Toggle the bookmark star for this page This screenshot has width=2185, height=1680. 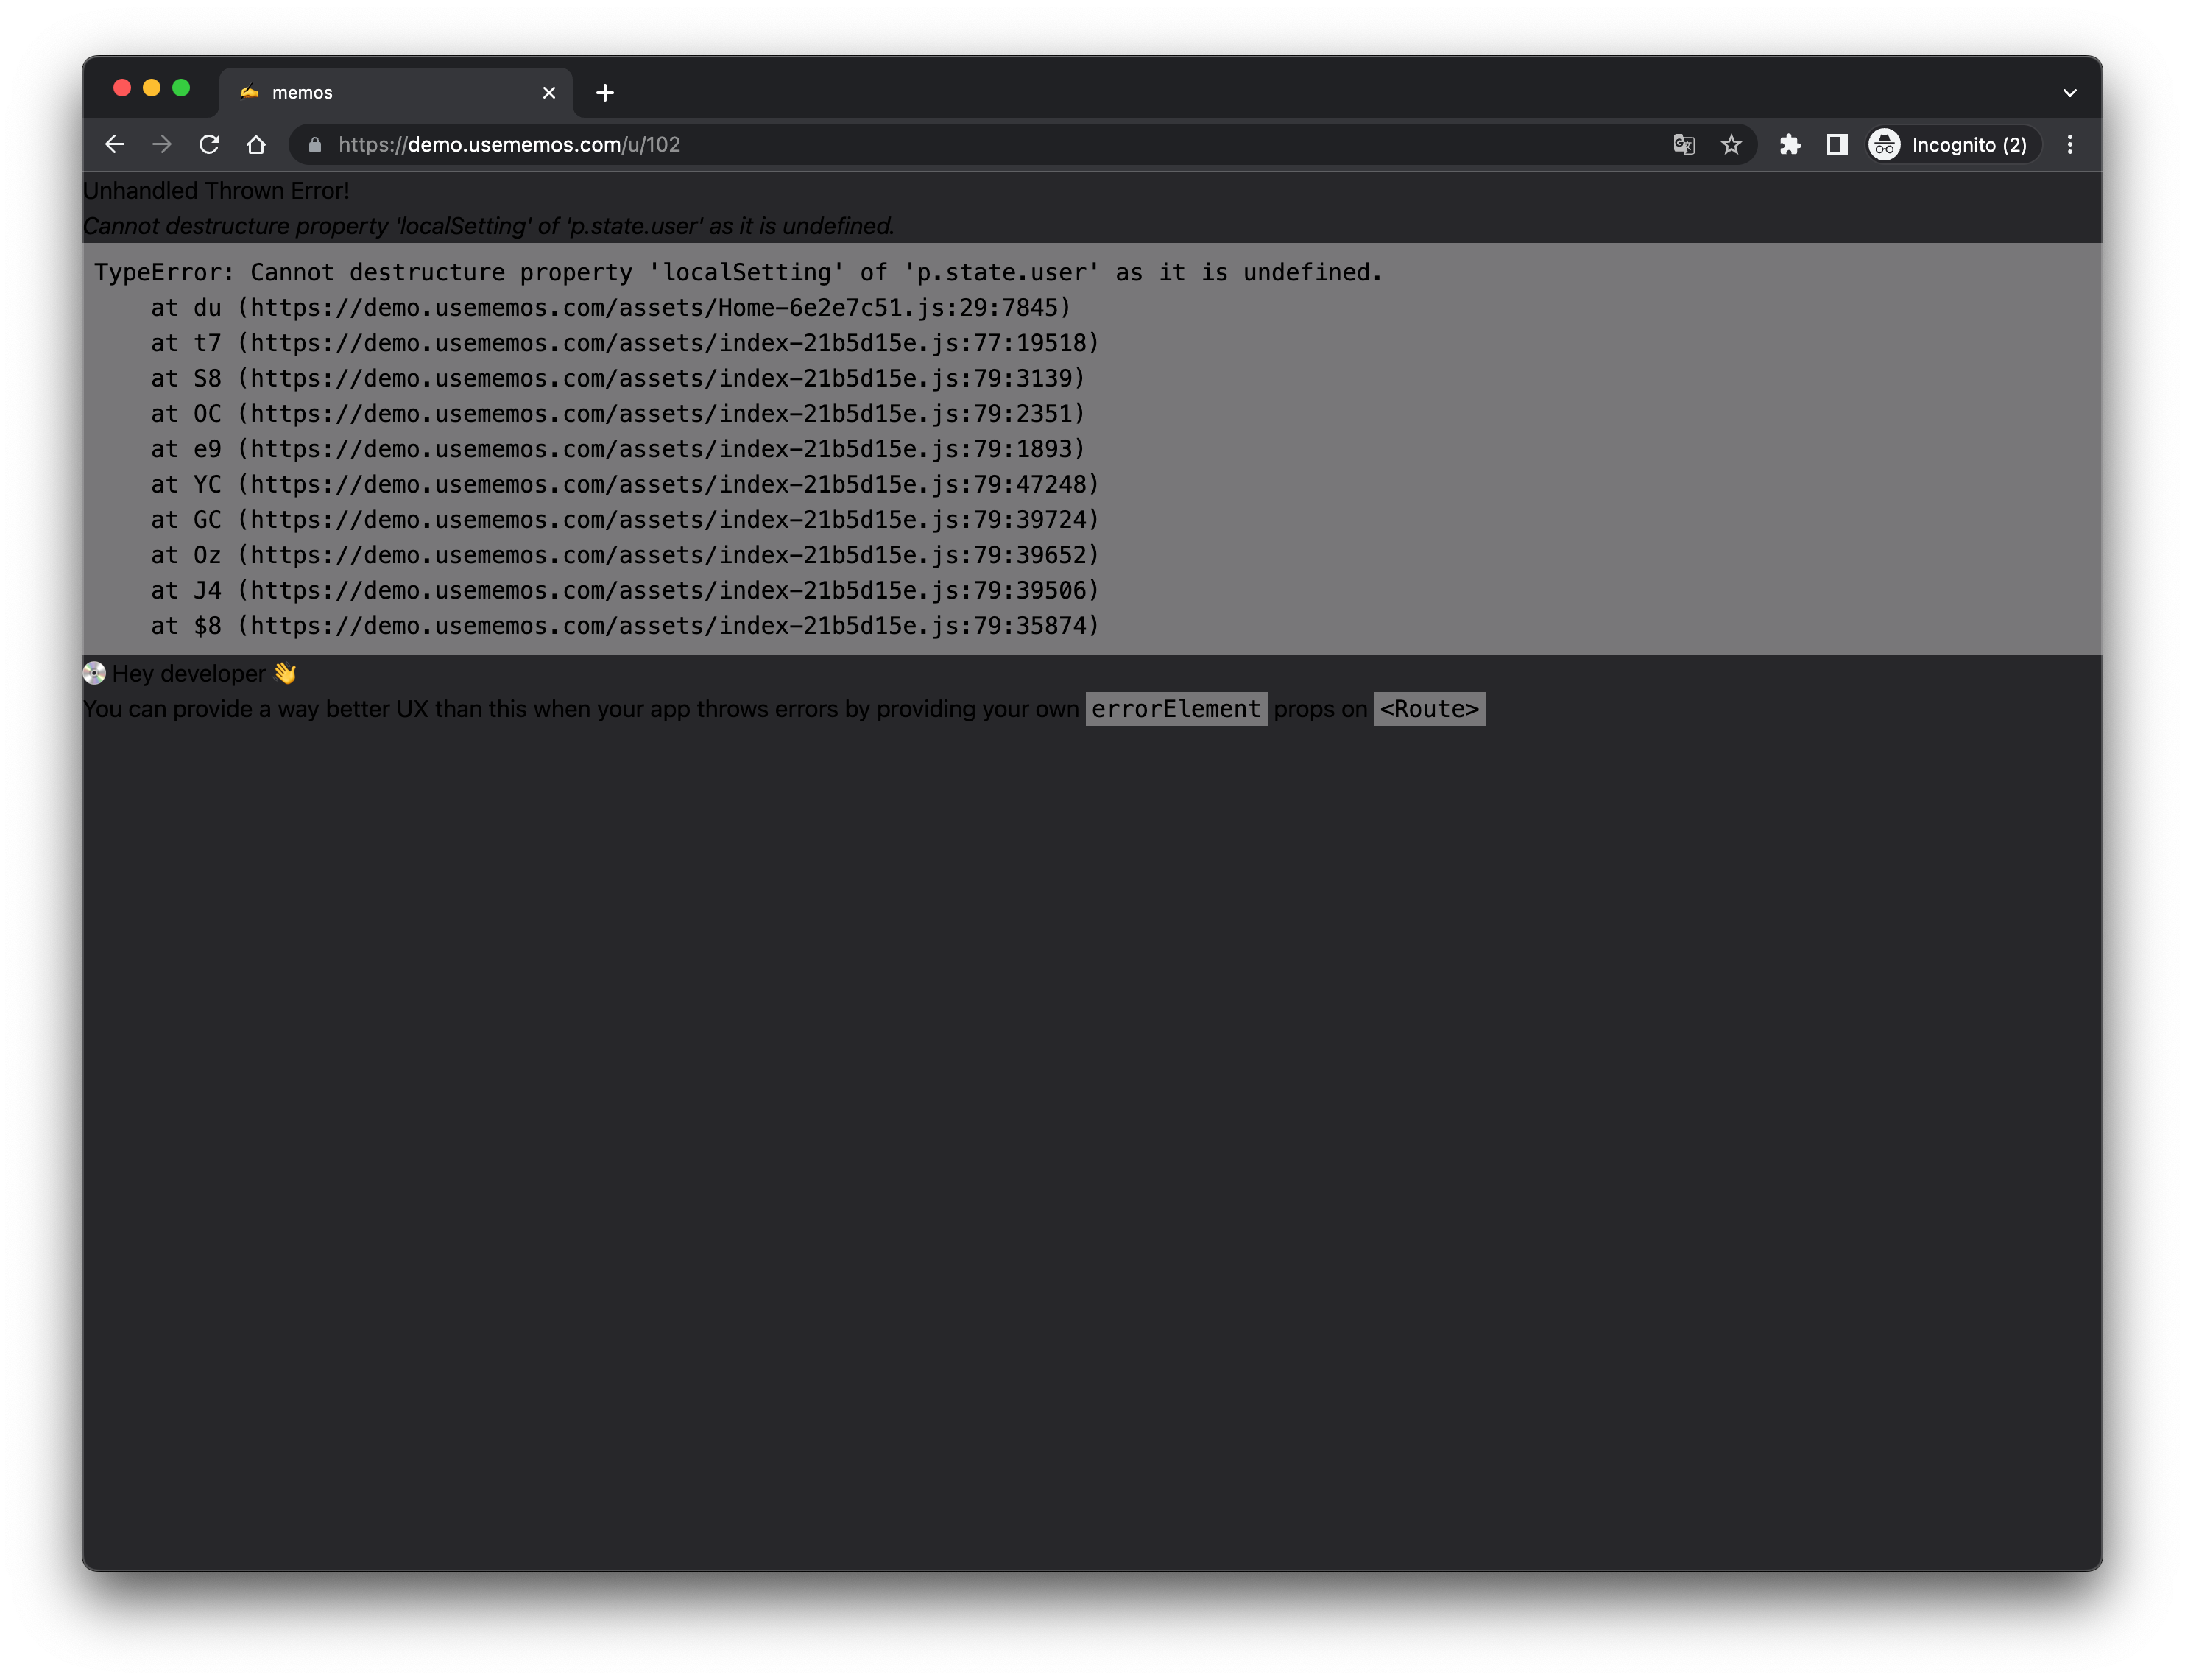[1731, 144]
